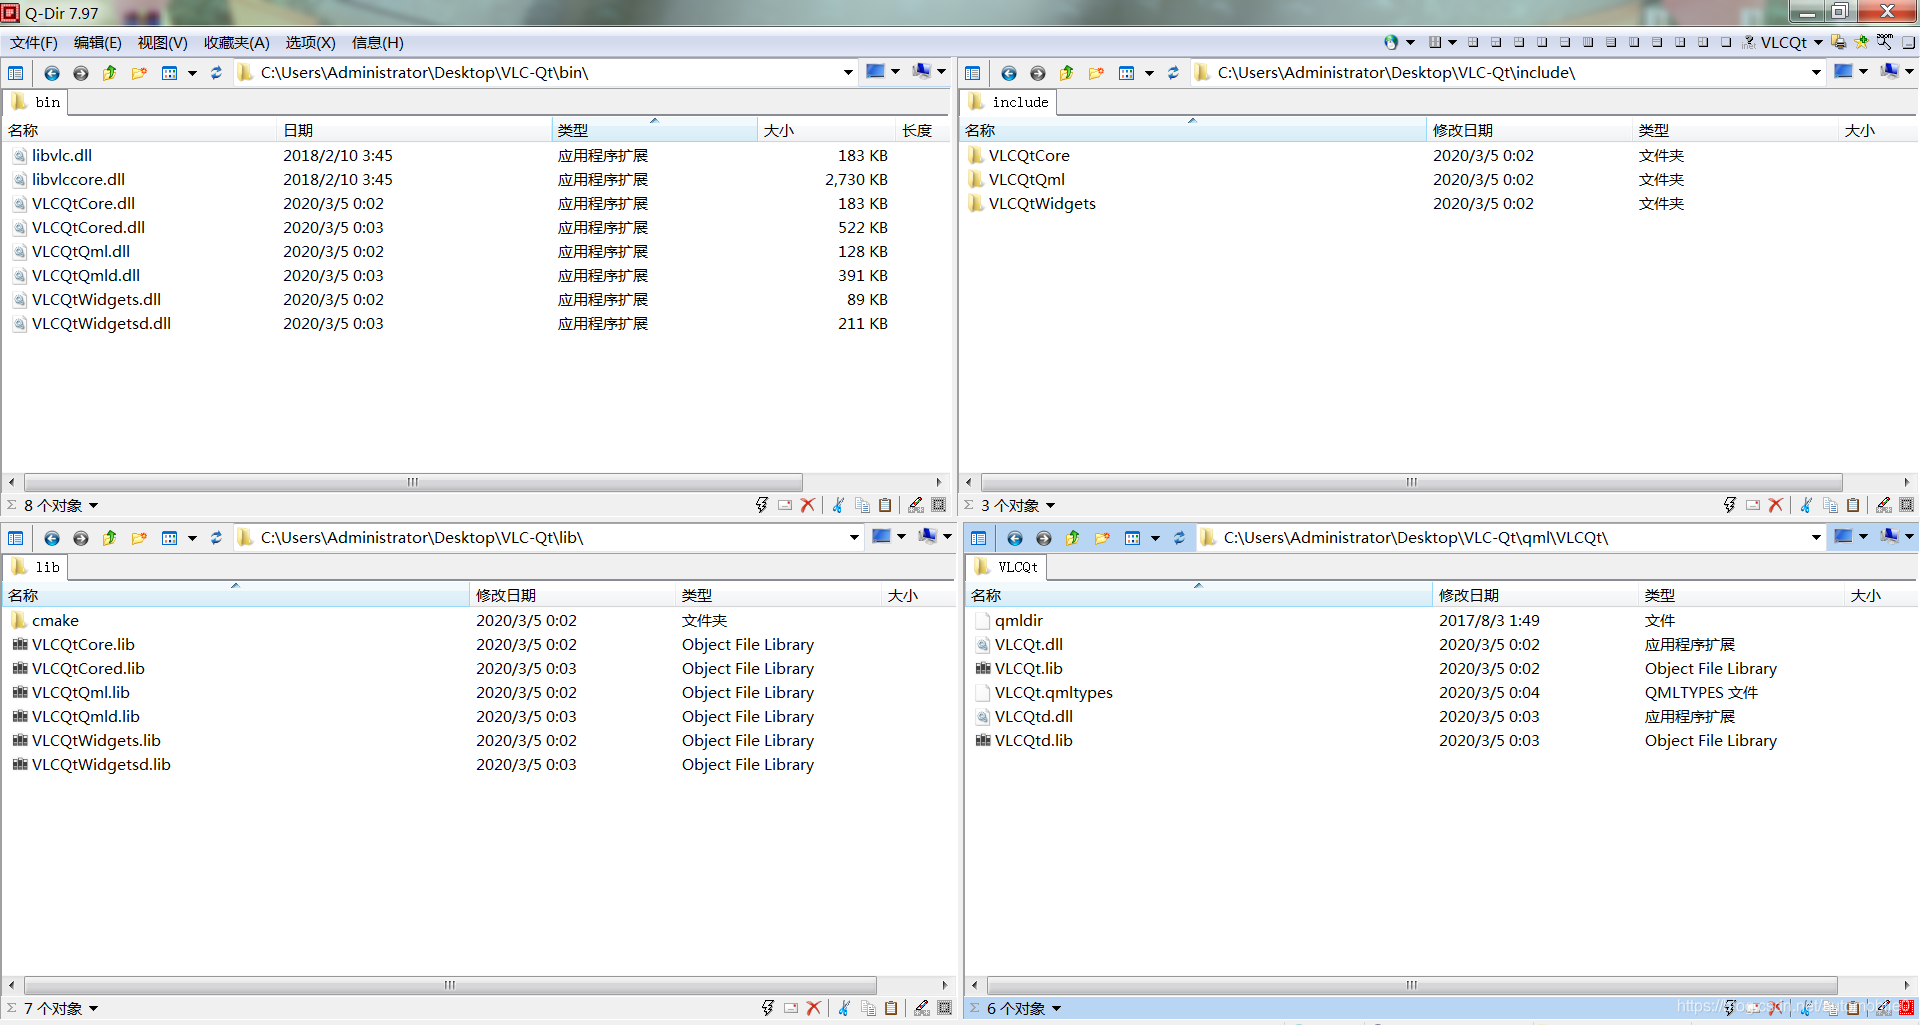Select VLCQtCored.lib file
Image resolution: width=1920 pixels, height=1025 pixels.
pyautogui.click(x=88, y=669)
